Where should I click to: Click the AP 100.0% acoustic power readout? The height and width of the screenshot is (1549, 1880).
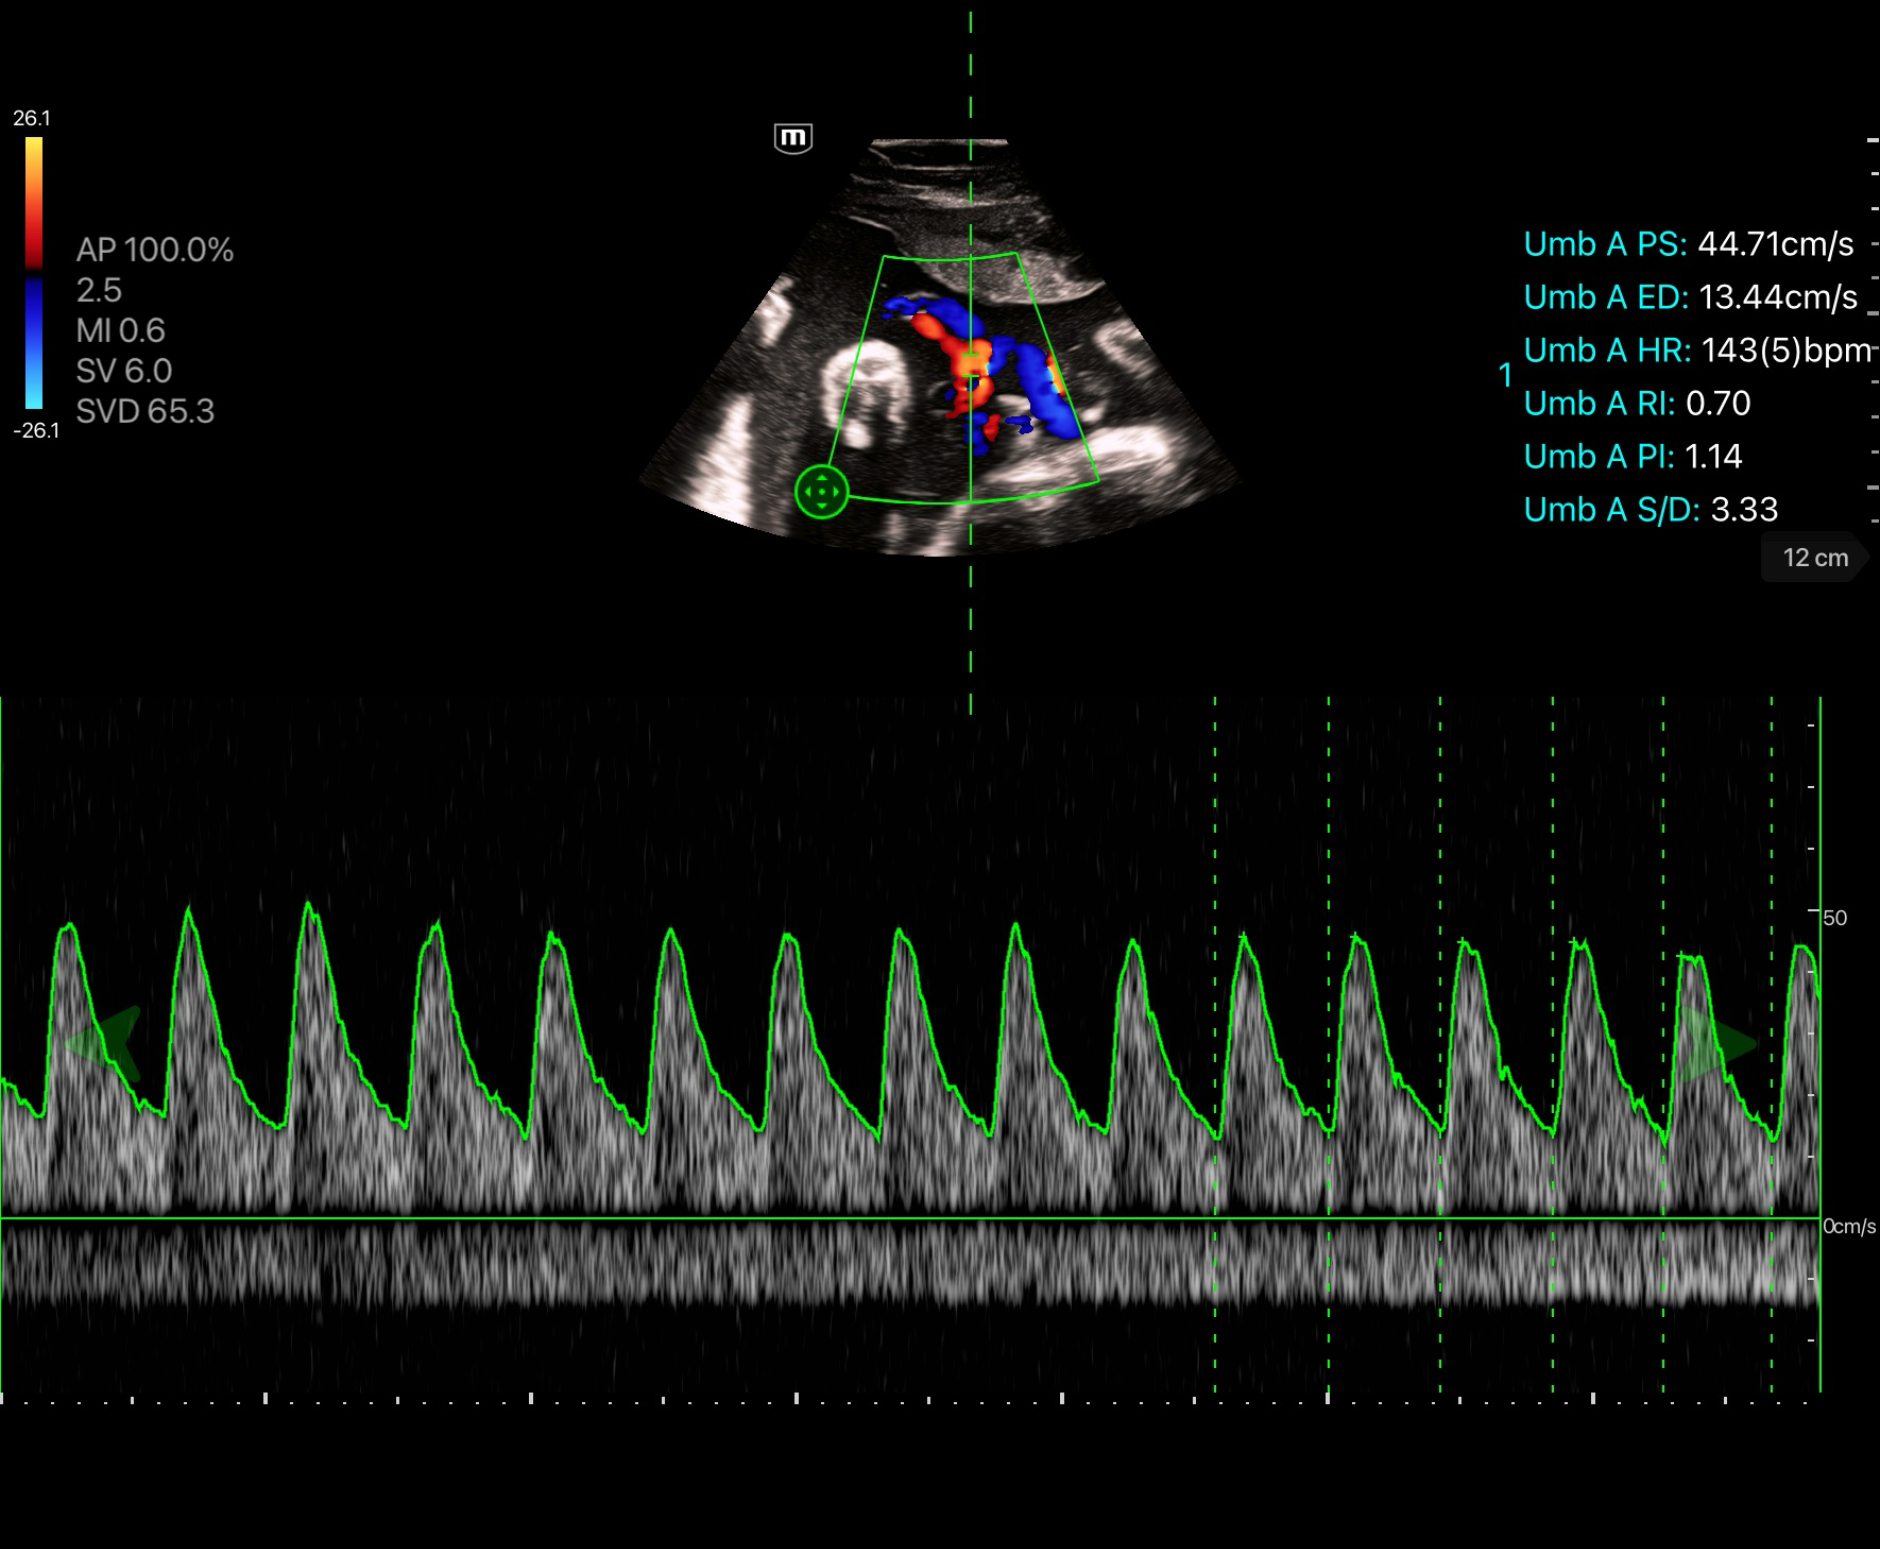click(x=155, y=250)
